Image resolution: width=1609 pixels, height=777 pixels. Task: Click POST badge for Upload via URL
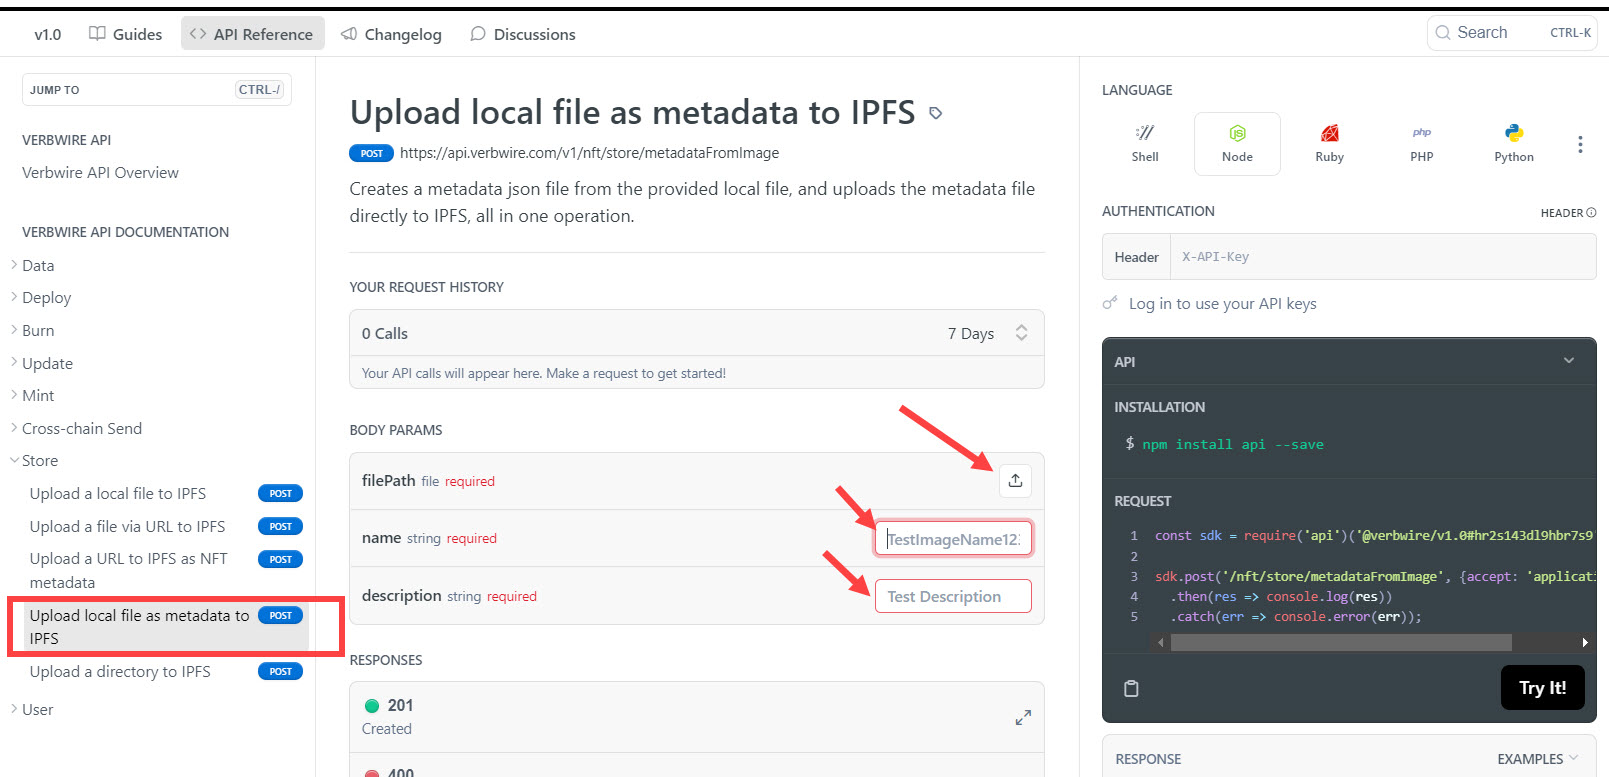(x=280, y=527)
